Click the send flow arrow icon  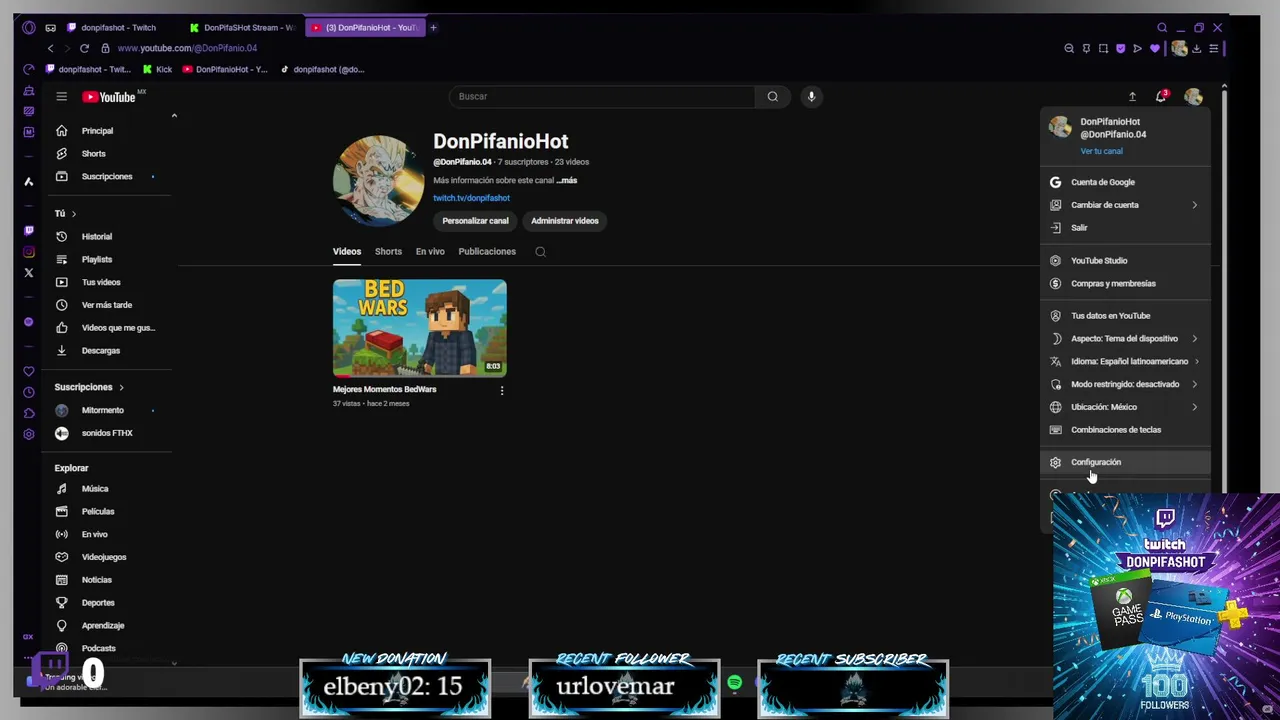(x=1137, y=48)
